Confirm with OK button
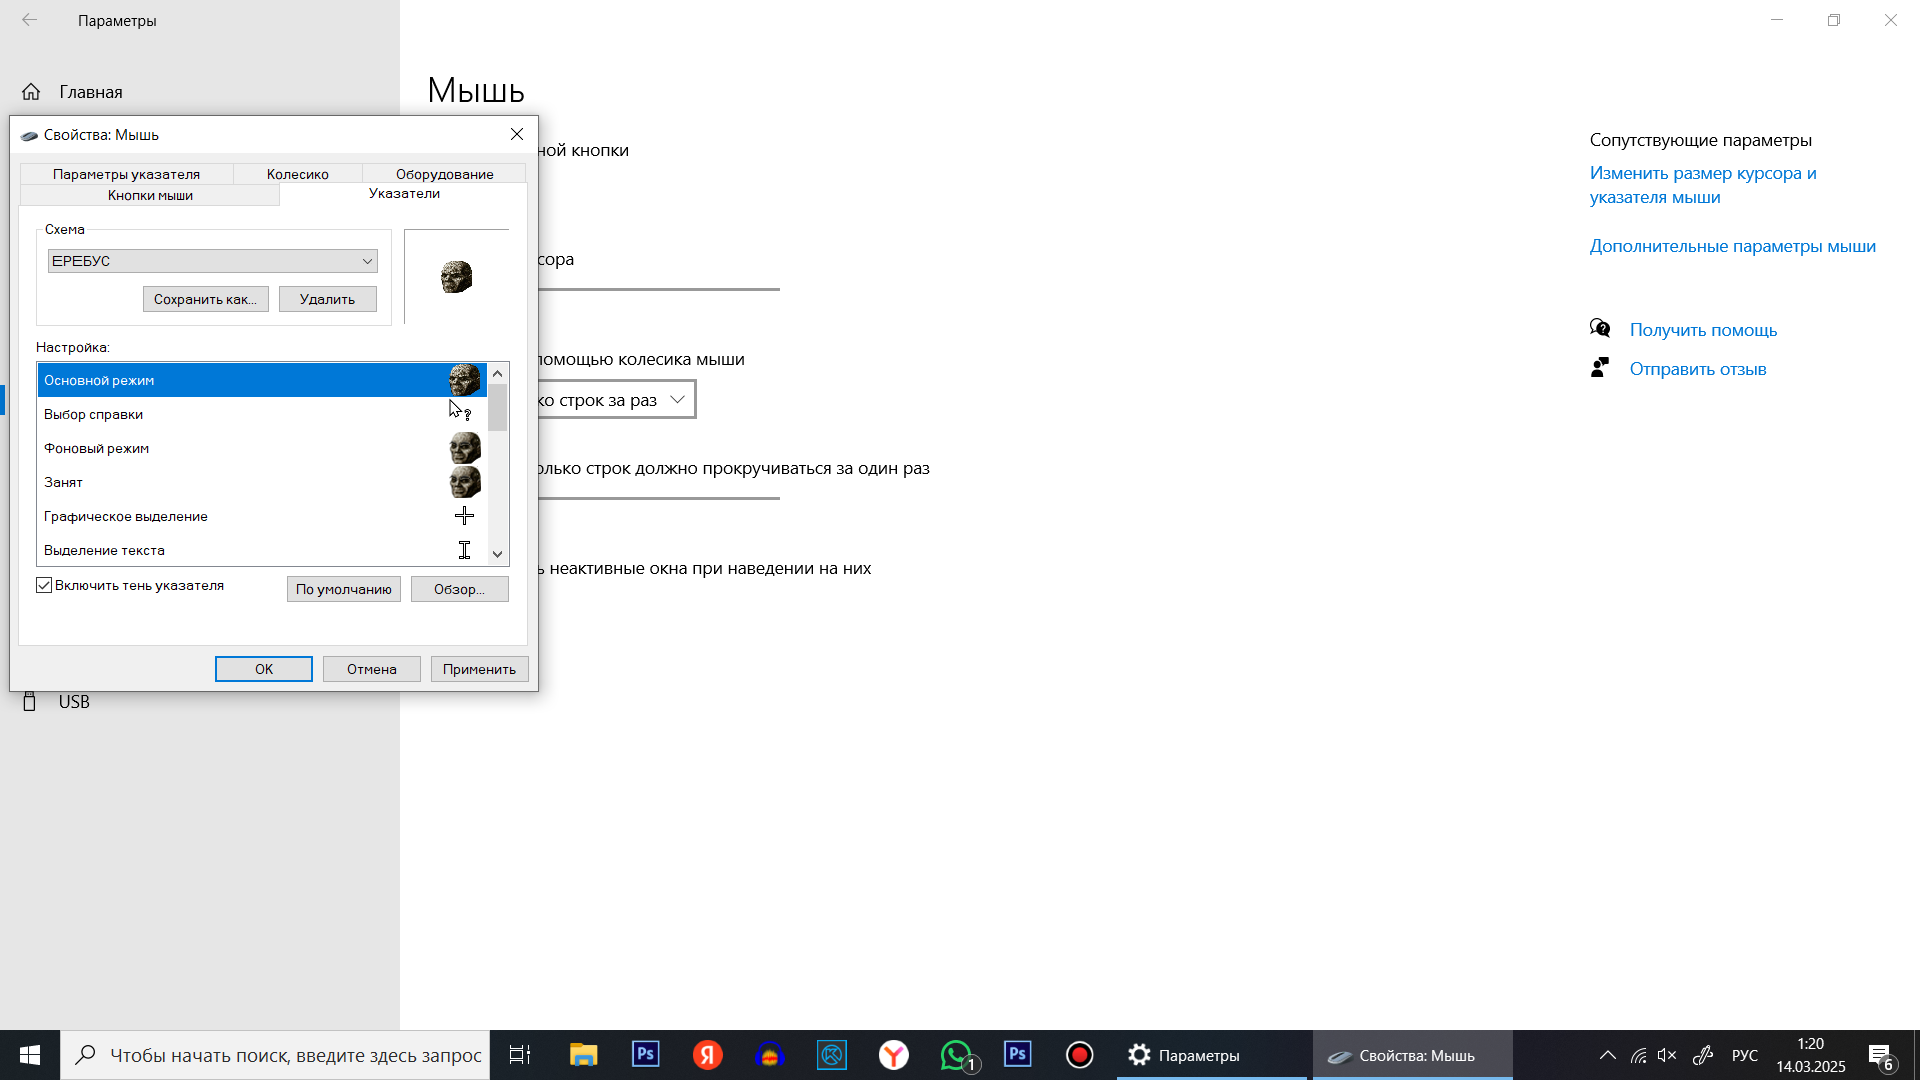The height and width of the screenshot is (1080, 1920). pyautogui.click(x=264, y=669)
